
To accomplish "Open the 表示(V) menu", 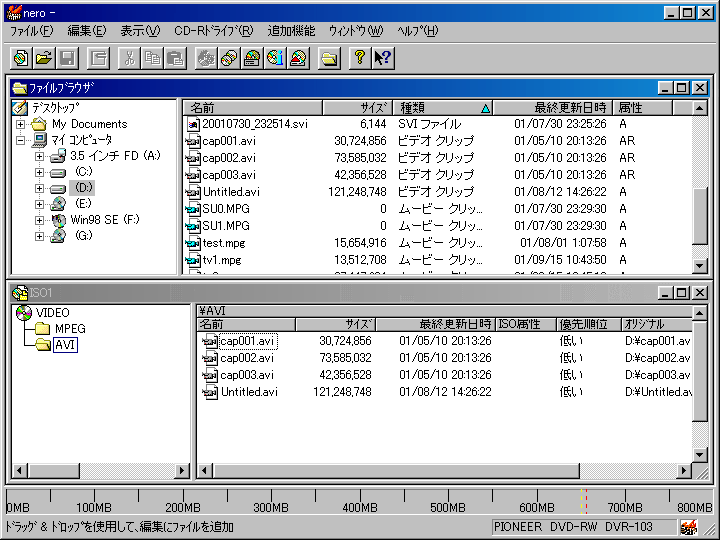I will pos(140,31).
